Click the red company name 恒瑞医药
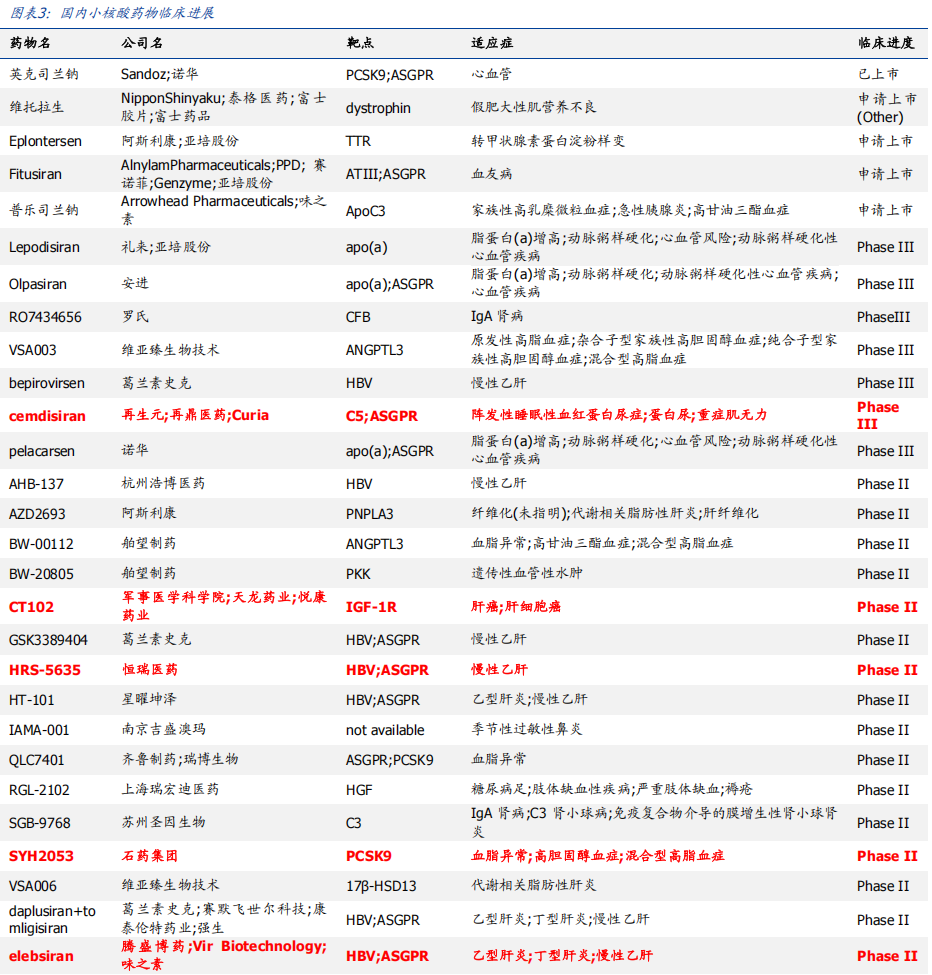 (x=150, y=670)
